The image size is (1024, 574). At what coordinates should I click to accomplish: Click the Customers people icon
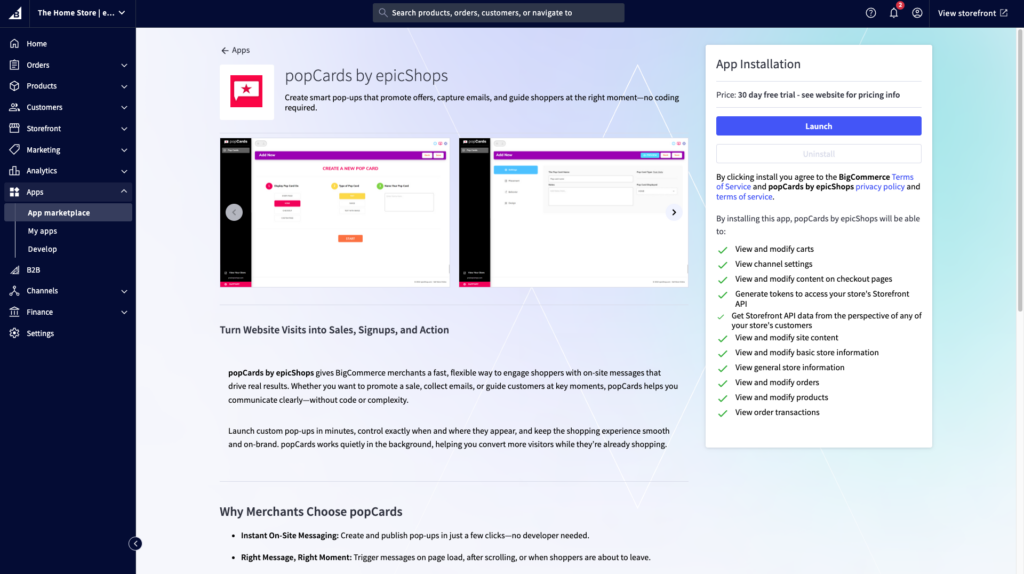pyautogui.click(x=14, y=107)
